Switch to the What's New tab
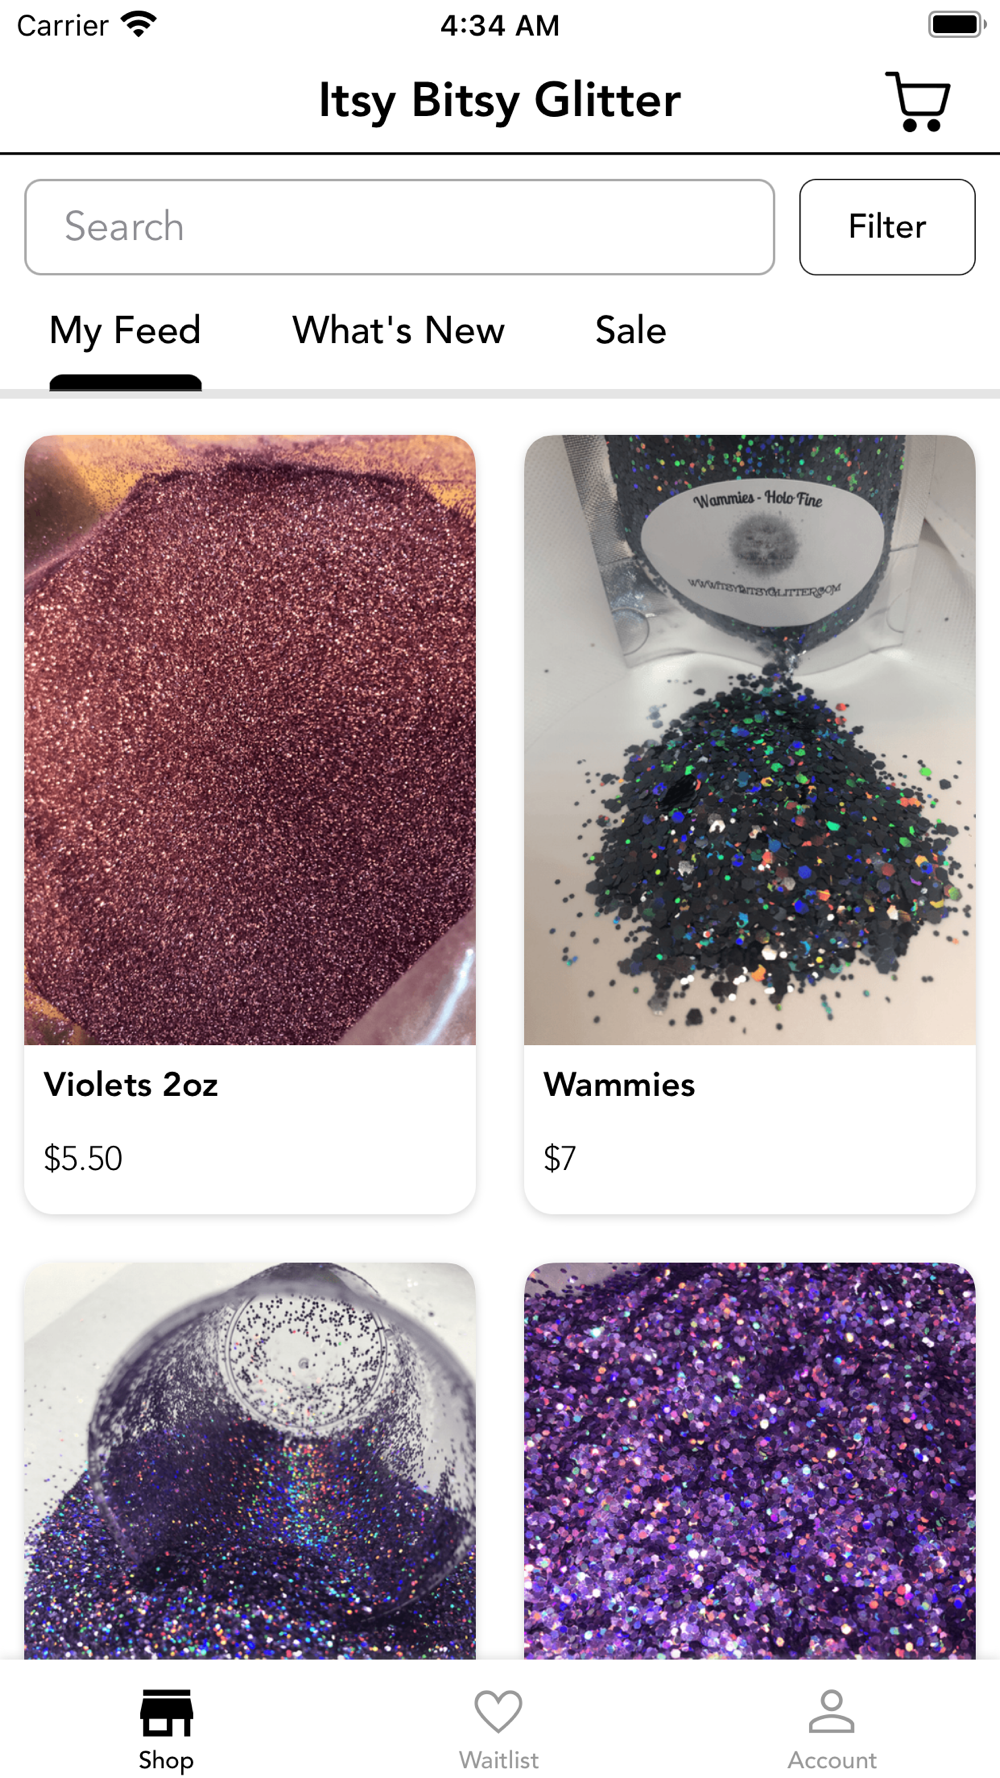Screen dimensions: 1000x1778 pos(398,331)
